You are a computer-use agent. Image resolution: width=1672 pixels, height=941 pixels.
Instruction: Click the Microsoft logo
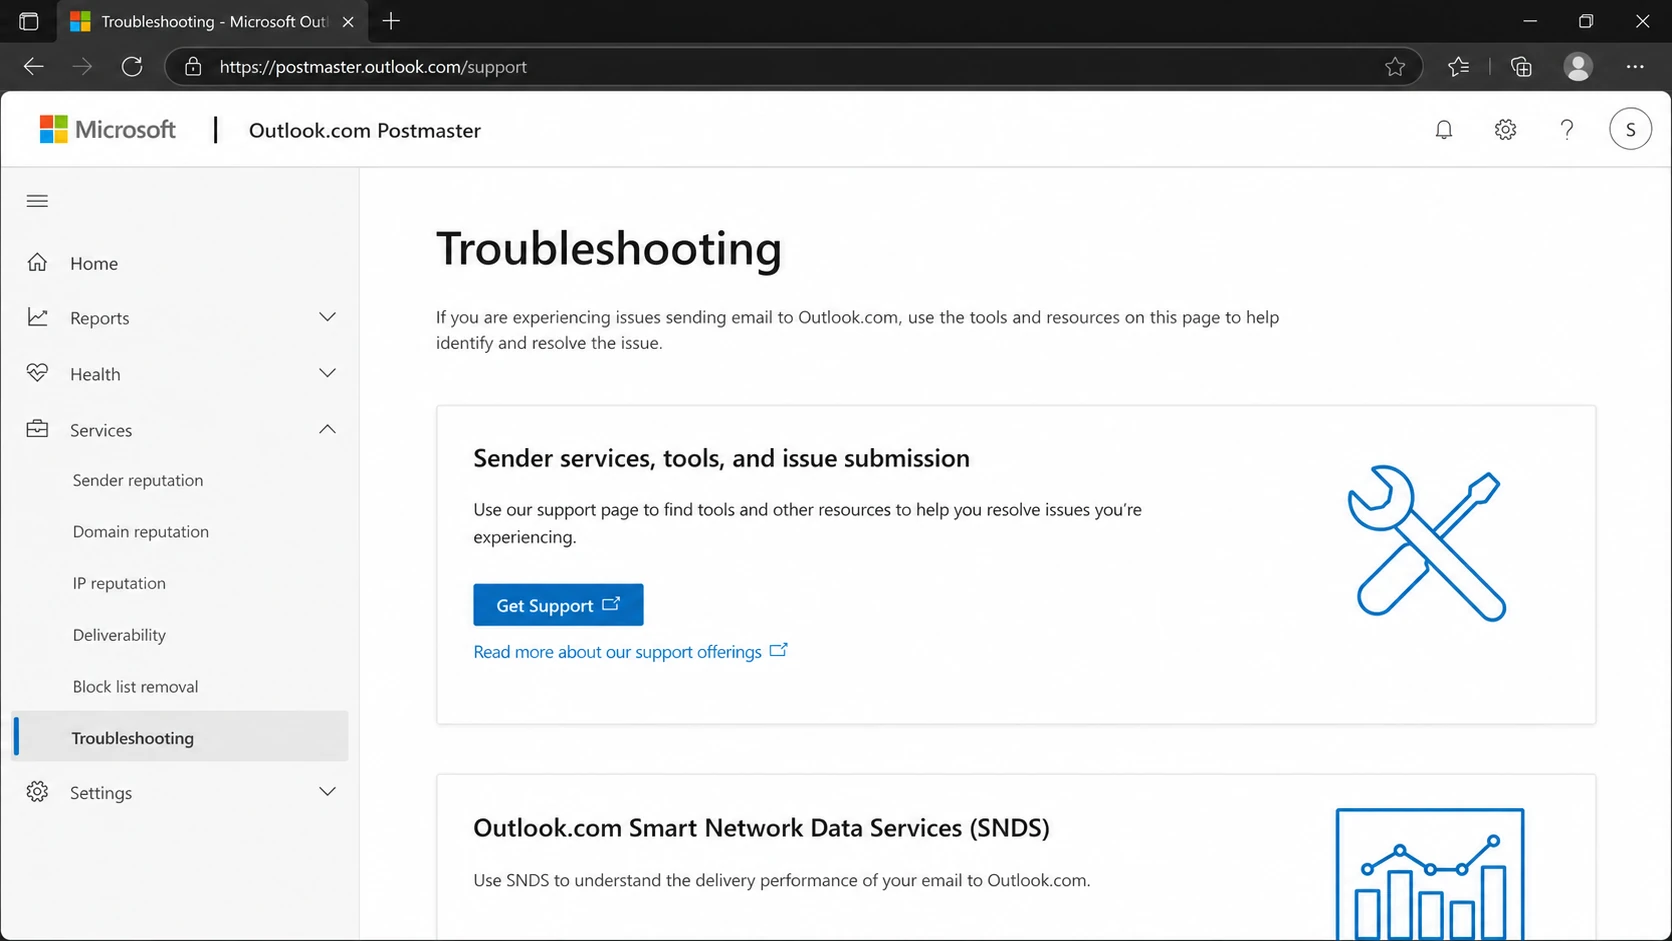click(x=107, y=130)
